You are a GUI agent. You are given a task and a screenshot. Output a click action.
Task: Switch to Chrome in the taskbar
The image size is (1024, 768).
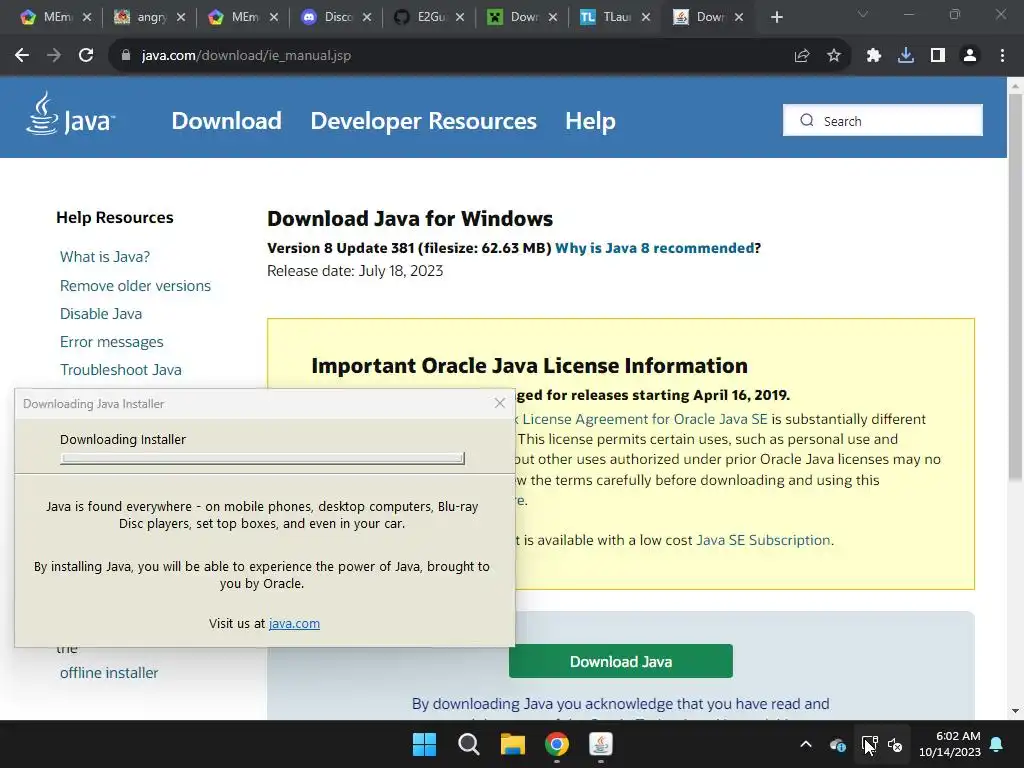point(557,744)
